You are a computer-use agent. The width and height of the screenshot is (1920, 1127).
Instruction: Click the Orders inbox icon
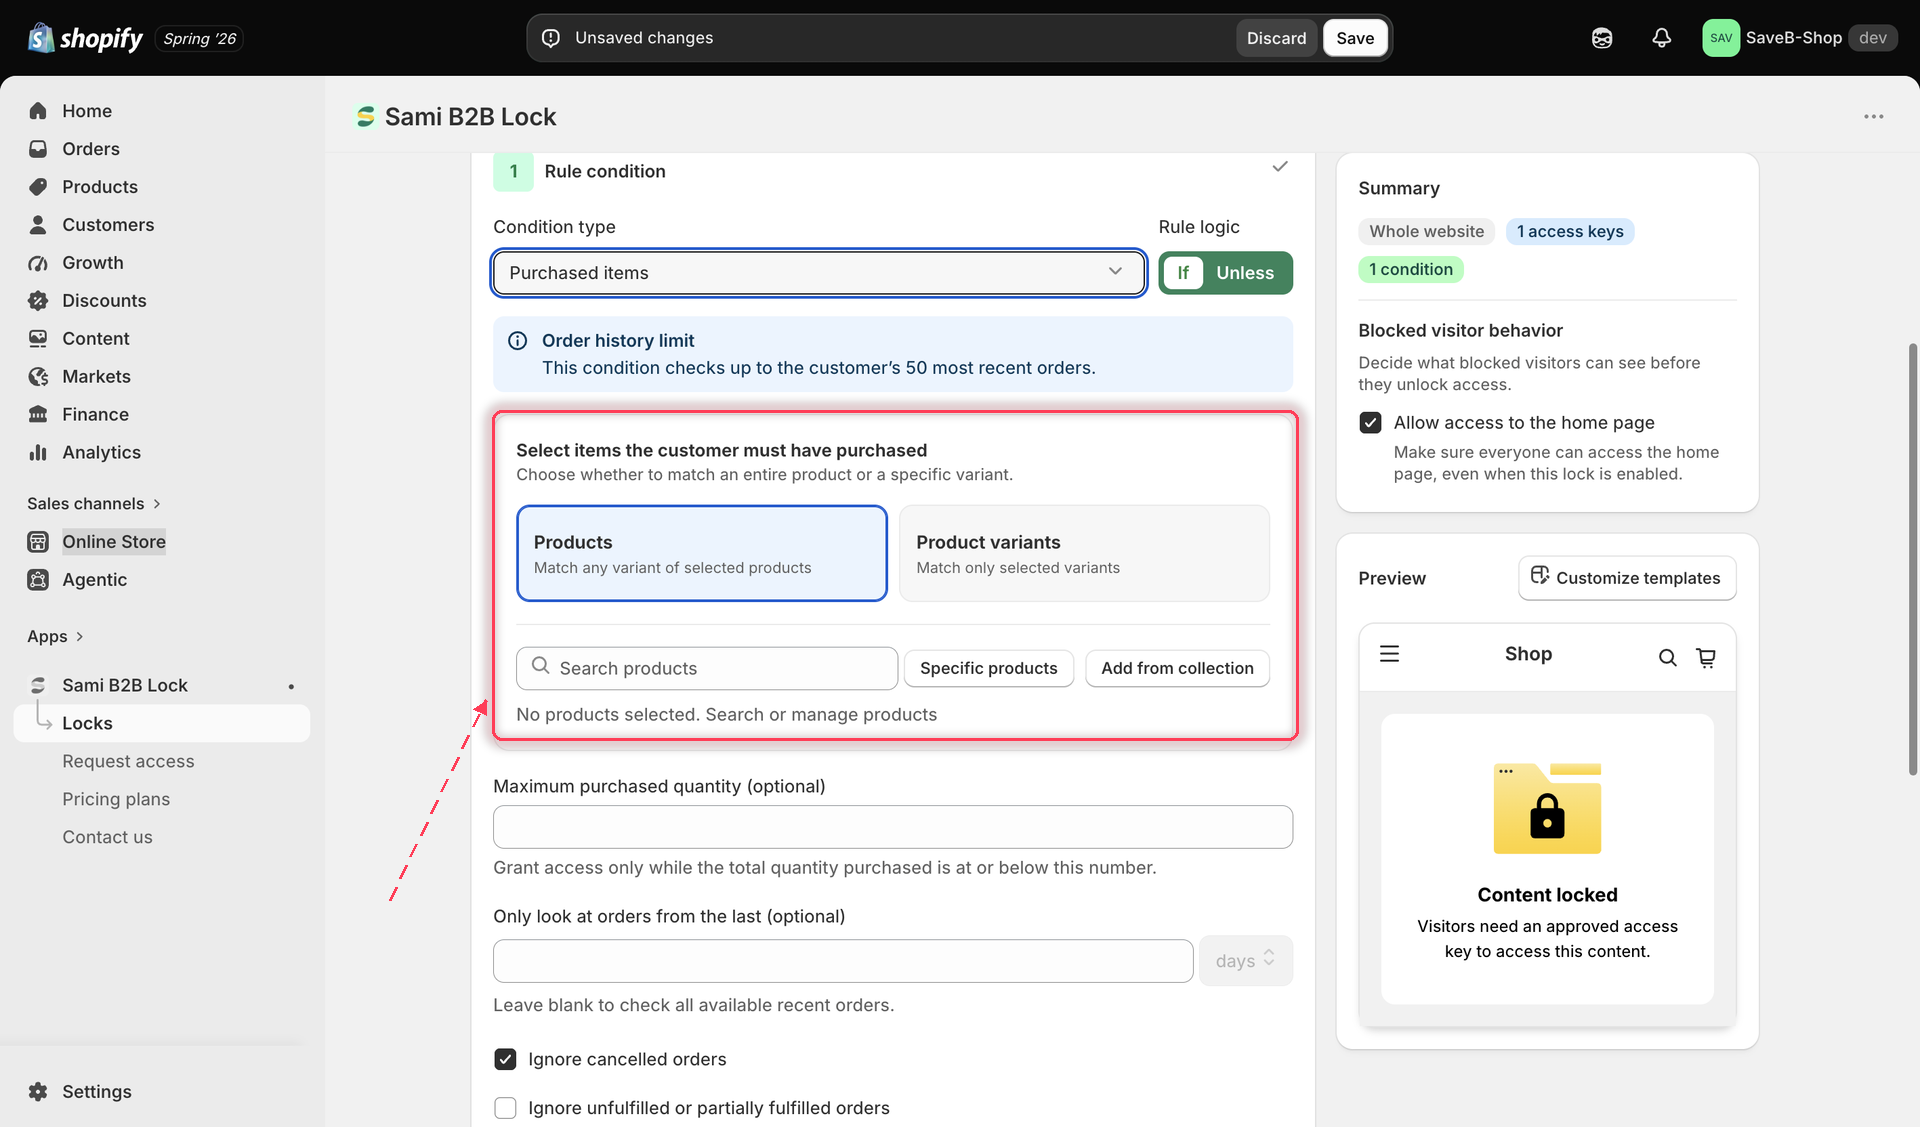tap(38, 149)
